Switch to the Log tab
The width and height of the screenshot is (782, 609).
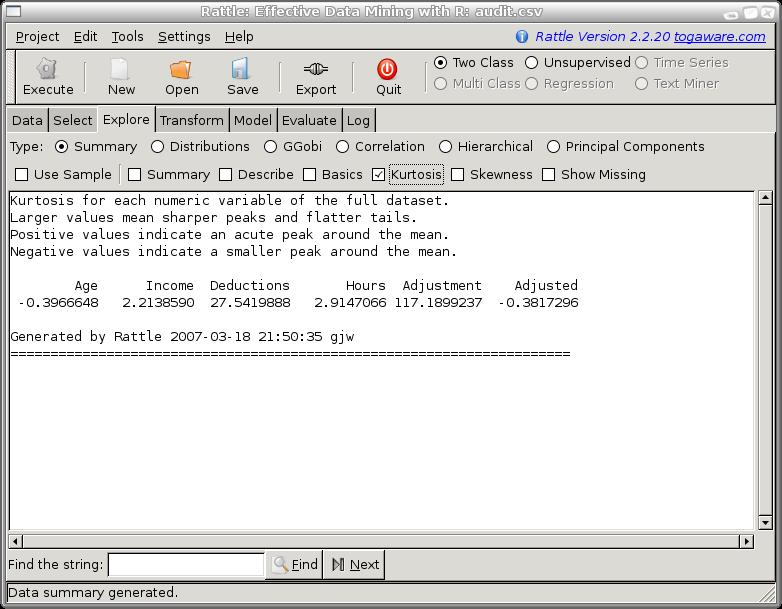358,120
